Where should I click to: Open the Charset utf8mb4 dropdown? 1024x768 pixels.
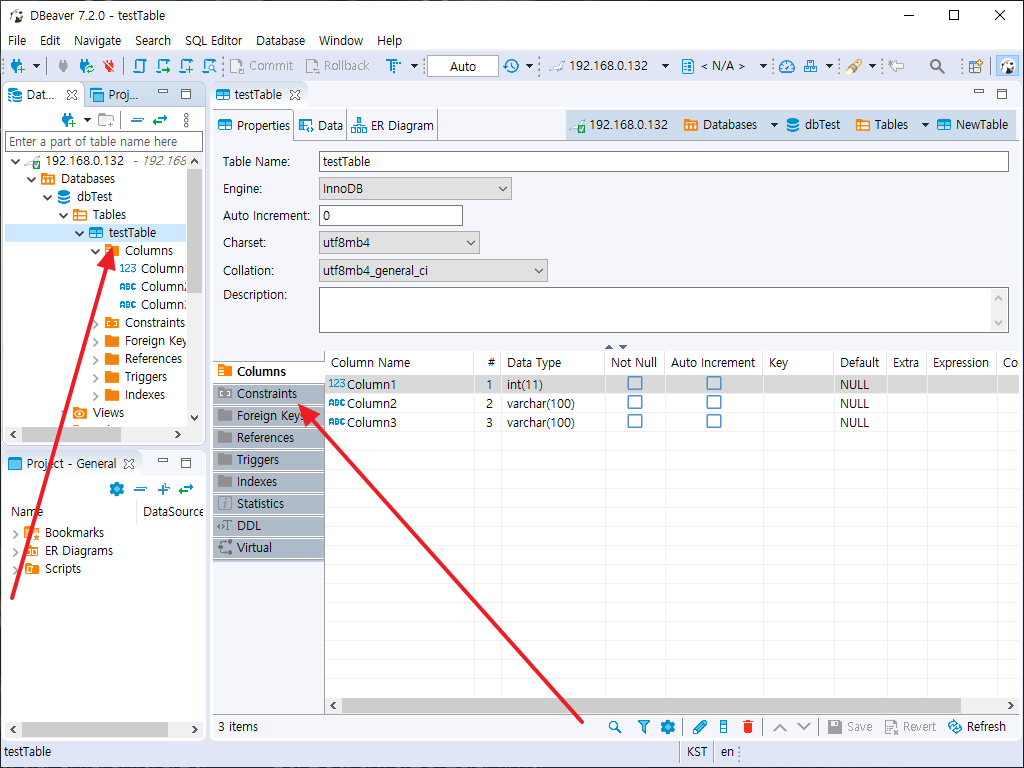399,243
